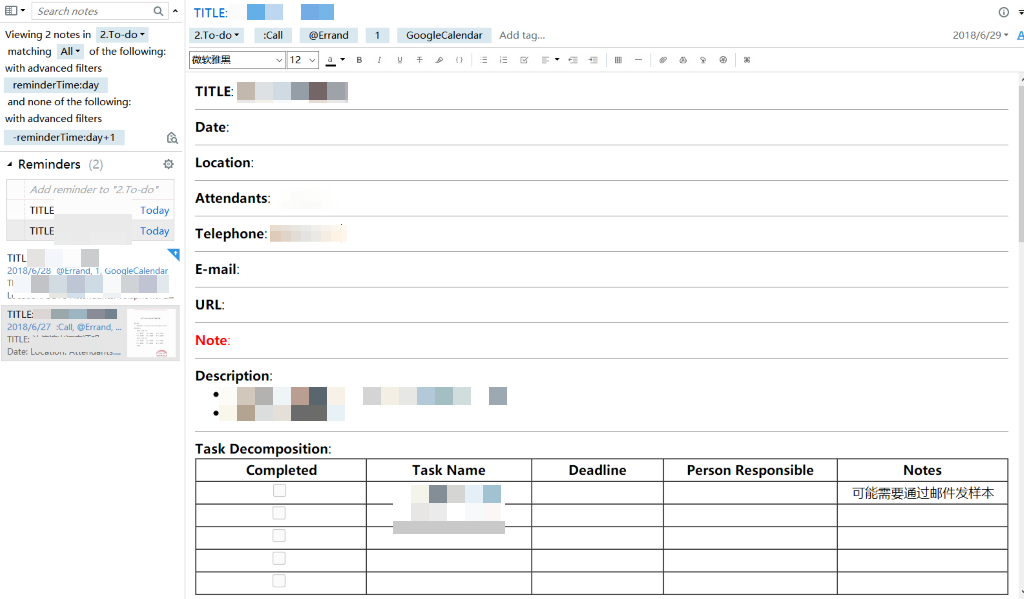
Task: Click the @Errand tag
Action: pyautogui.click(x=328, y=35)
